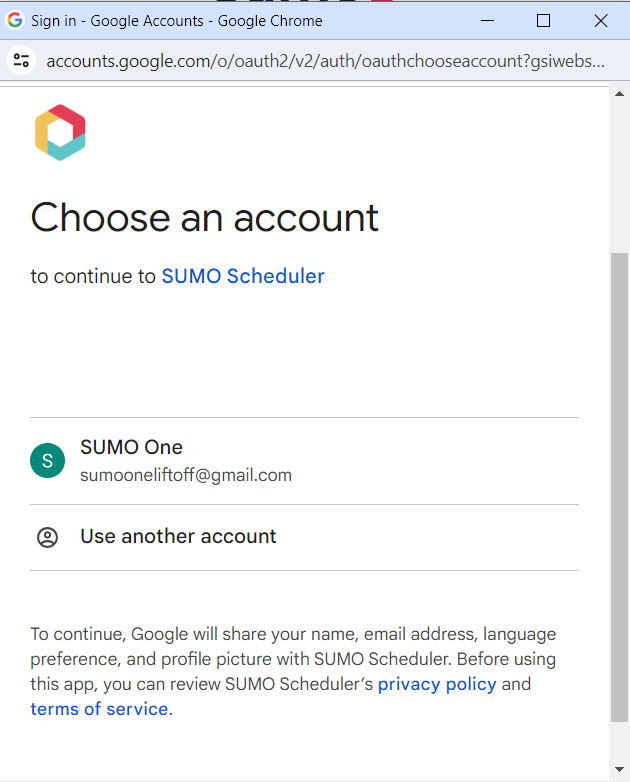Click the SUMO hexagon logo
Image resolution: width=630 pixels, height=782 pixels.
pos(60,132)
